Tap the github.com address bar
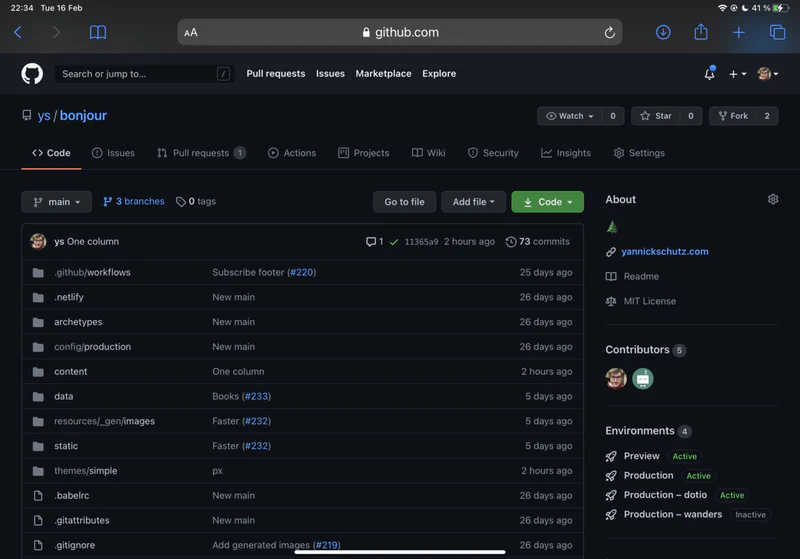800x559 pixels. 400,32
